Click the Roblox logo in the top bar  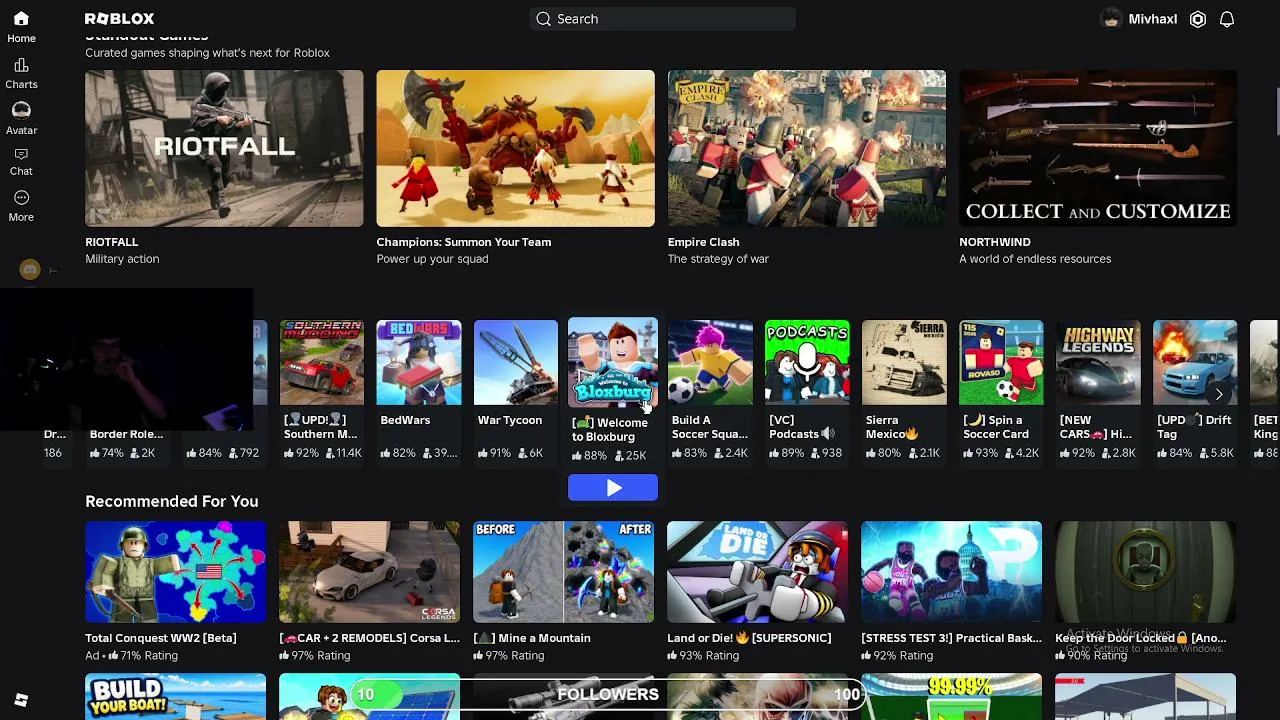[119, 19]
